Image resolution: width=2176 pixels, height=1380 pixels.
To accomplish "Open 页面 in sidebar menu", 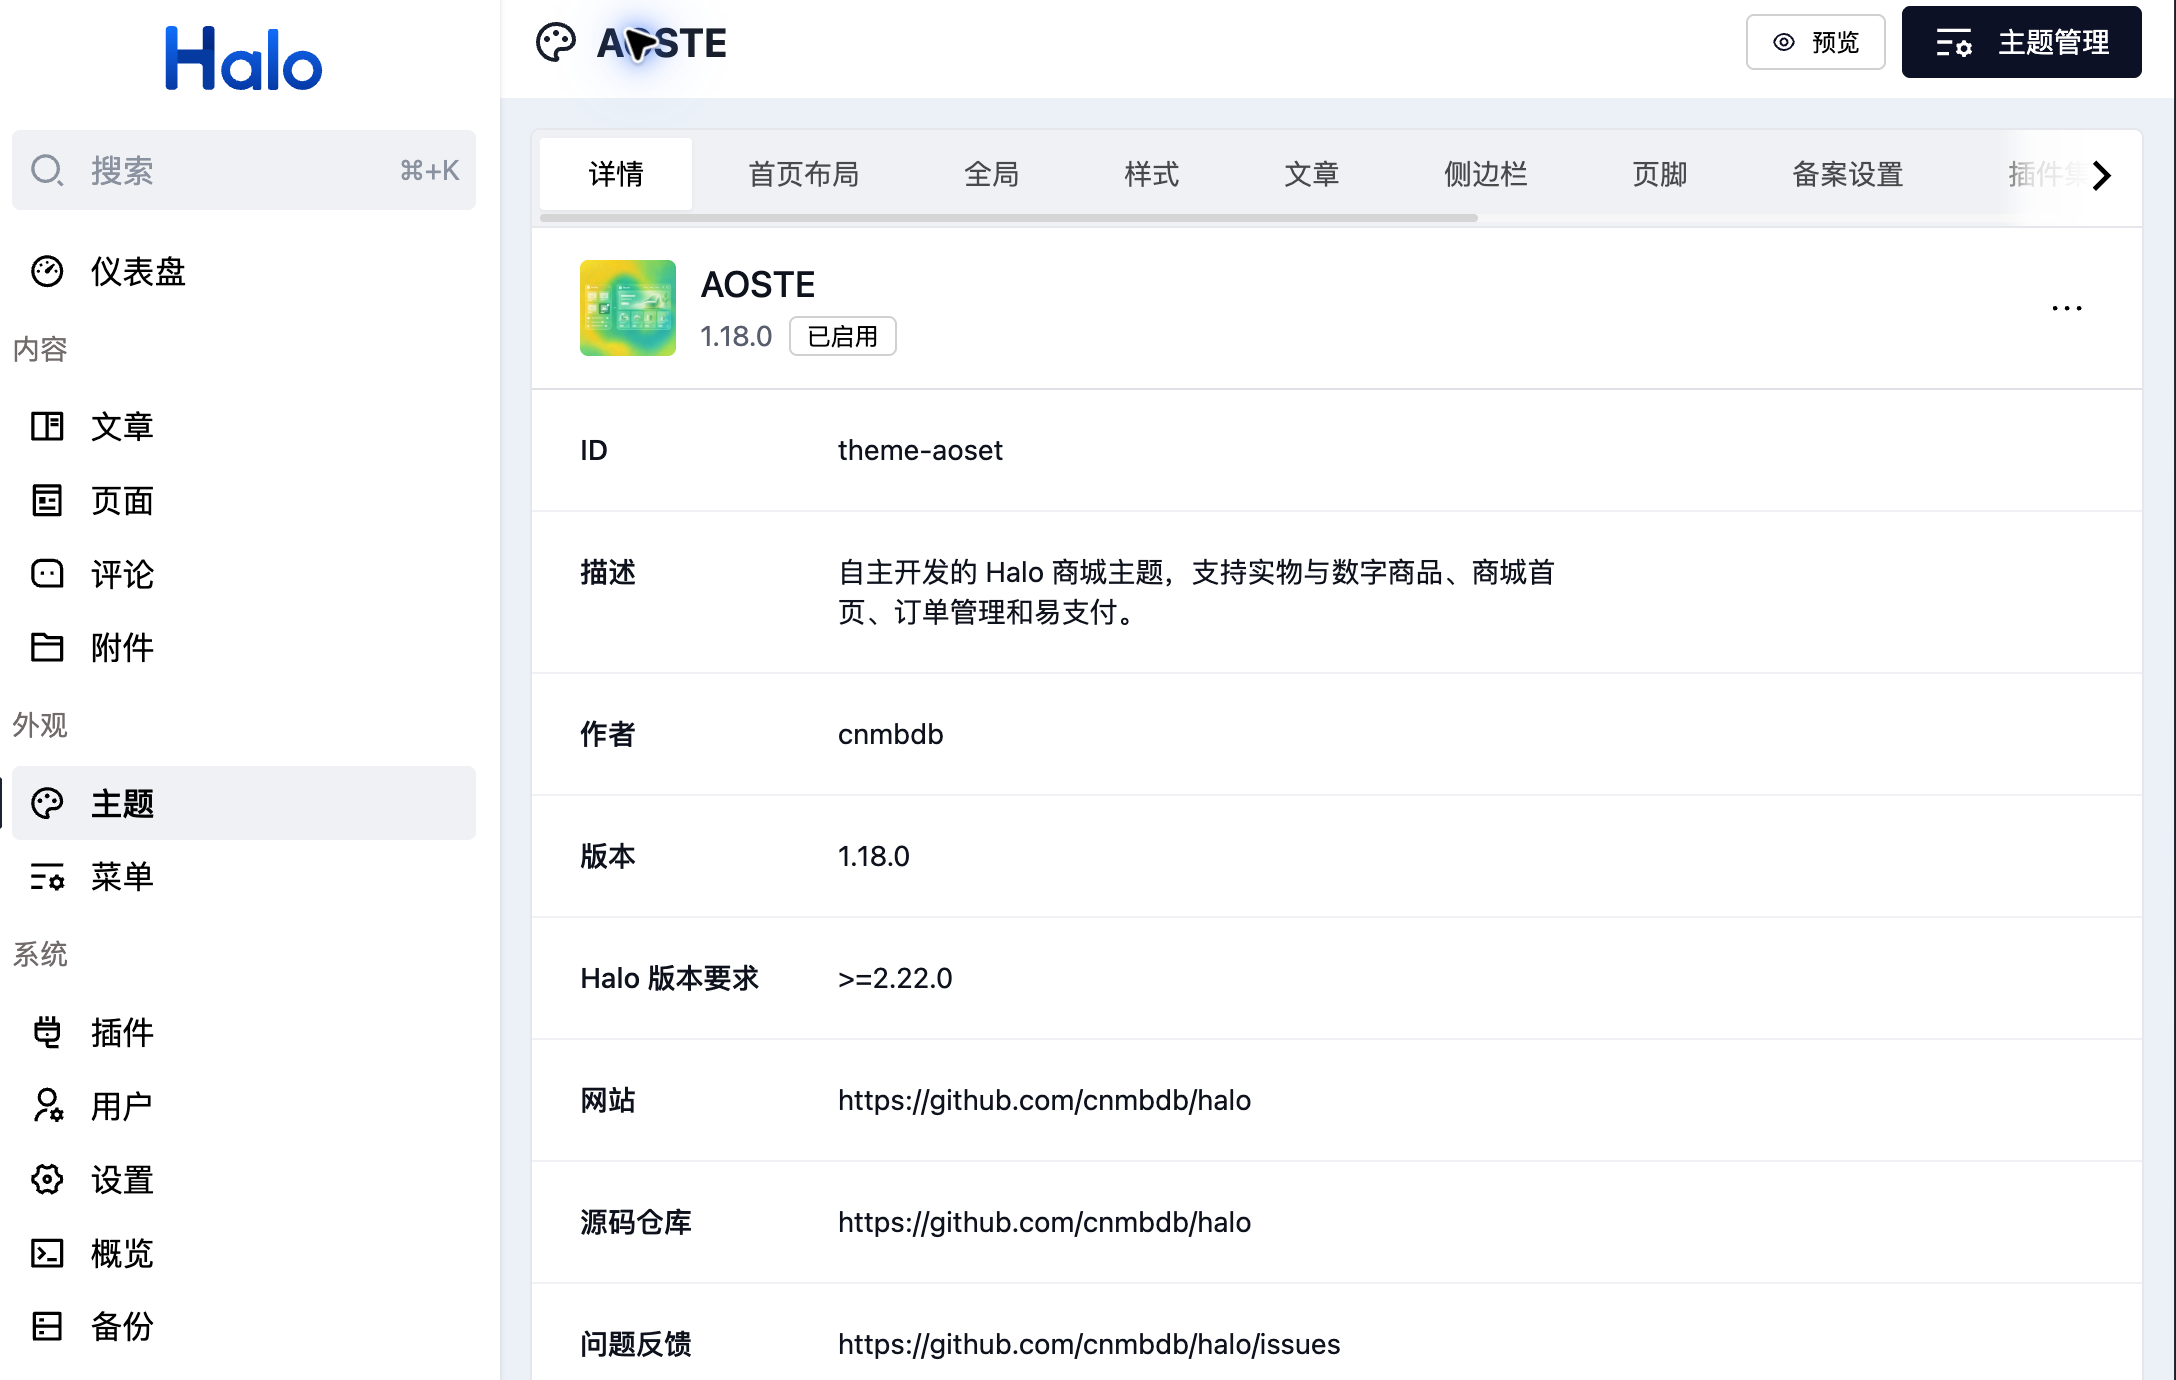I will click(244, 501).
